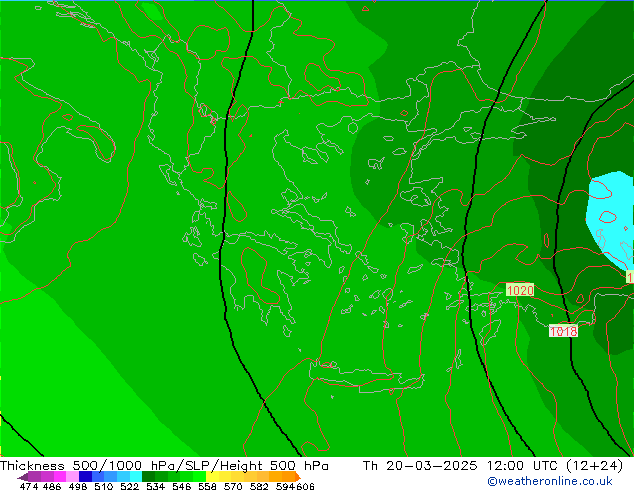Click legend value 498
This screenshot has height=490, width=634.
[78, 486]
